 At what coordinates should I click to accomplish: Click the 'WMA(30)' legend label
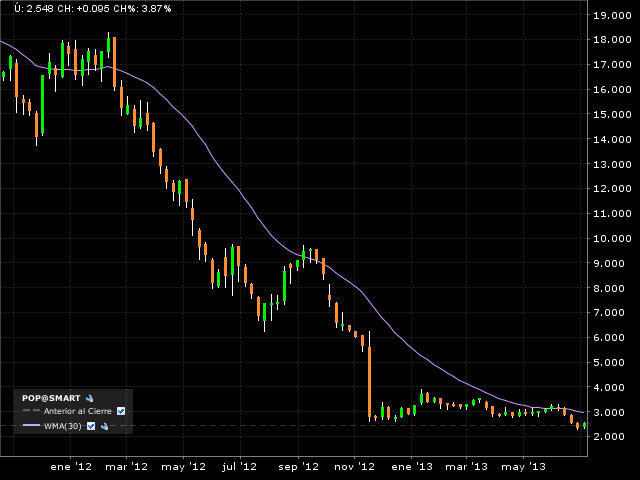(x=63, y=426)
